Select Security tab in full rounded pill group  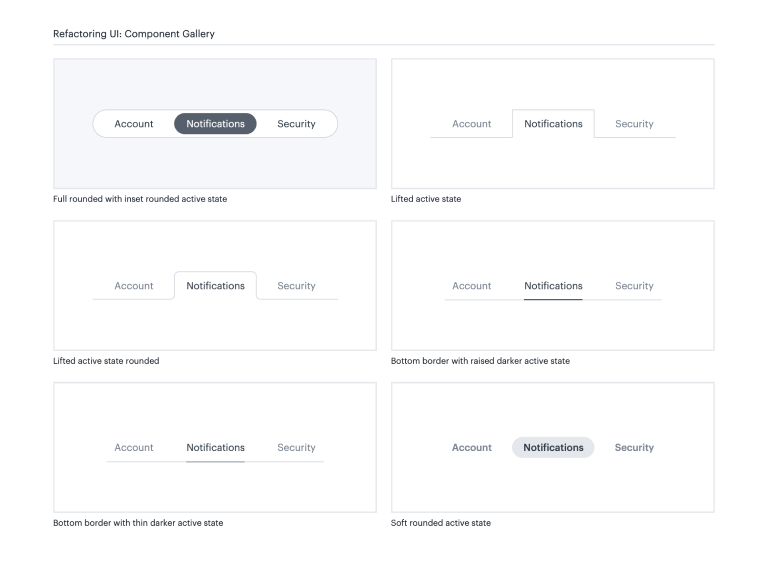click(296, 124)
